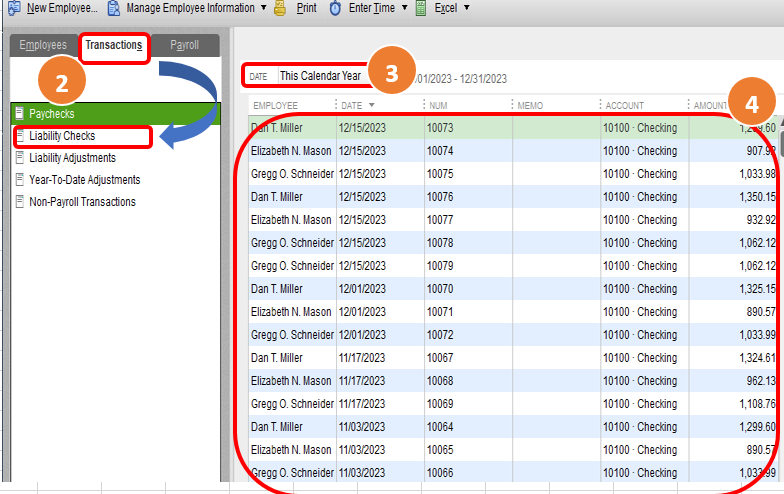Viewport: 784px width, 494px height.
Task: Select Liability Adjustments in the list
Action: click(72, 158)
